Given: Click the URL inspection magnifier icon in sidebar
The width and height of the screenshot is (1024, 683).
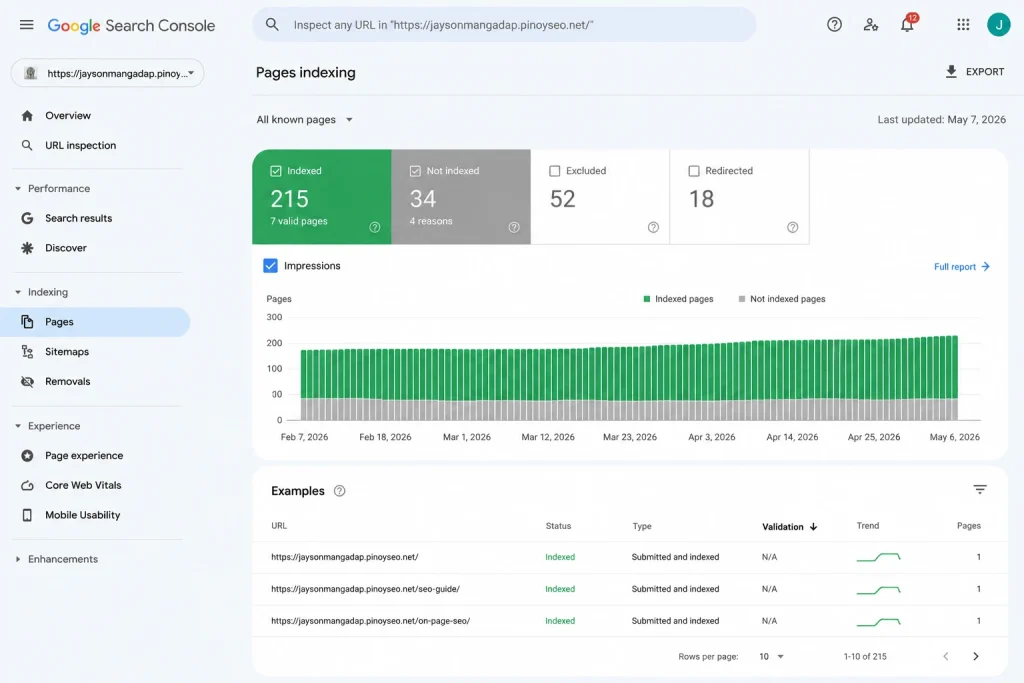Looking at the screenshot, I should tap(27, 145).
